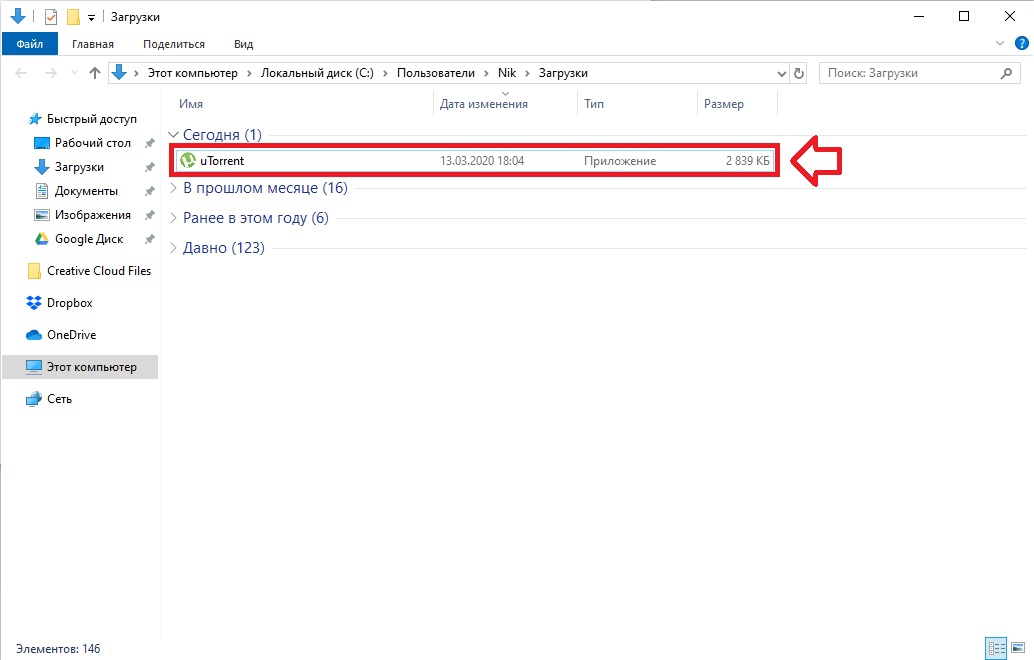Viewport: 1034px width, 660px height.
Task: Click the magnifier search icon
Action: pos(1006,73)
